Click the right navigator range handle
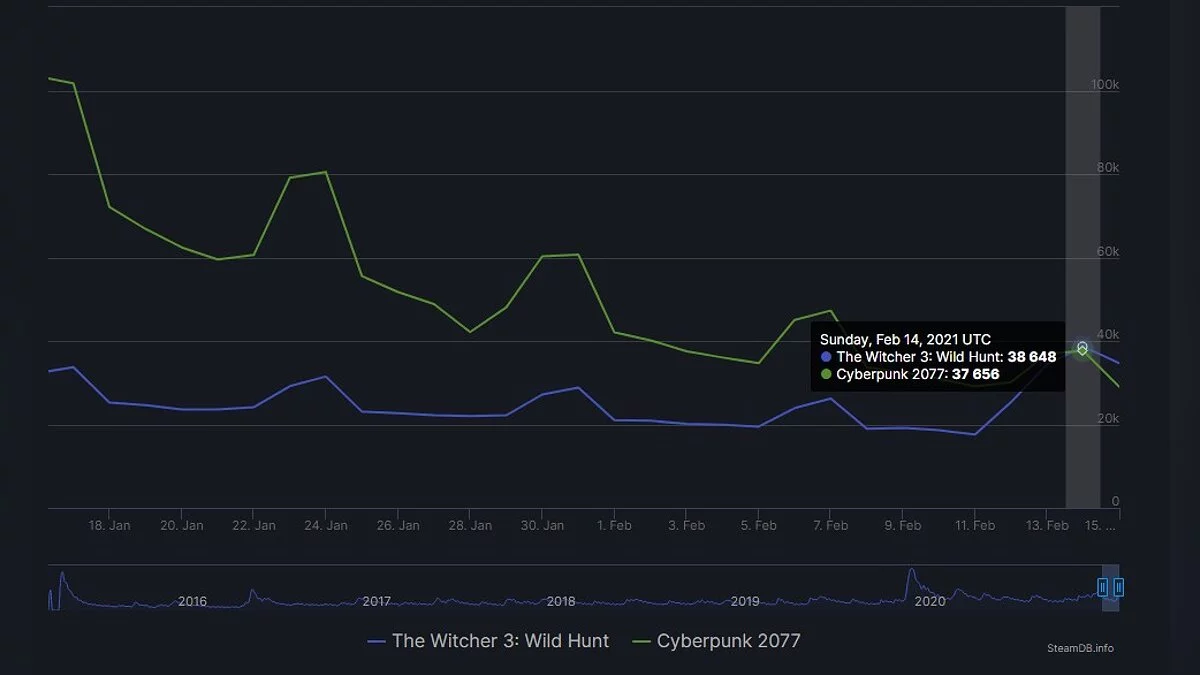The width and height of the screenshot is (1200, 675). coord(1119,587)
